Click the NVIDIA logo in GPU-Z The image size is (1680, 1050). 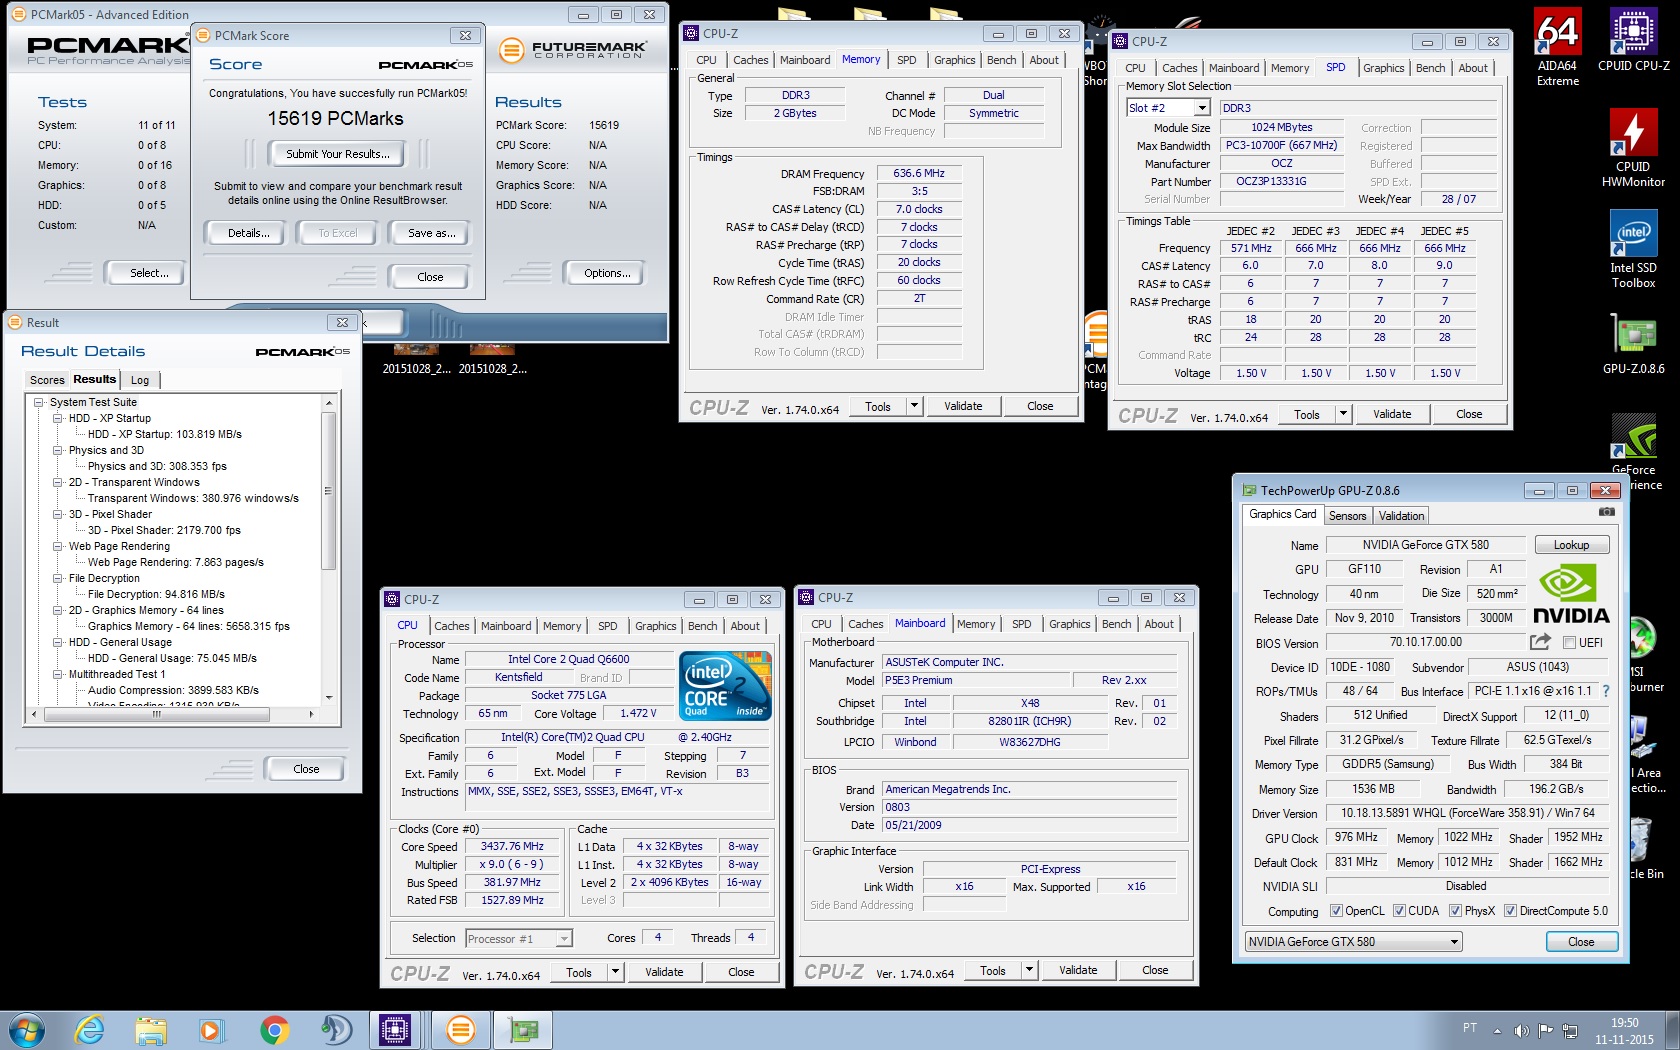coord(1570,594)
